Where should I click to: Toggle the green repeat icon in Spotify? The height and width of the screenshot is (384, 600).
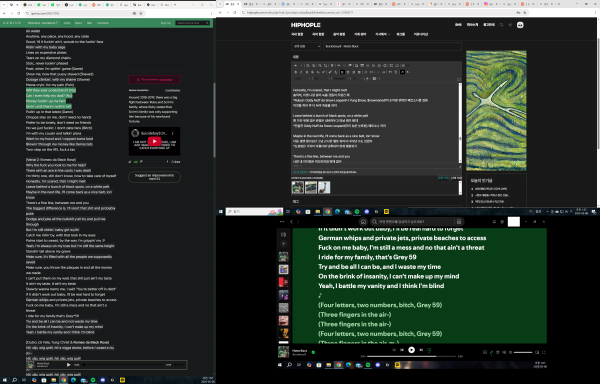click(x=429, y=350)
